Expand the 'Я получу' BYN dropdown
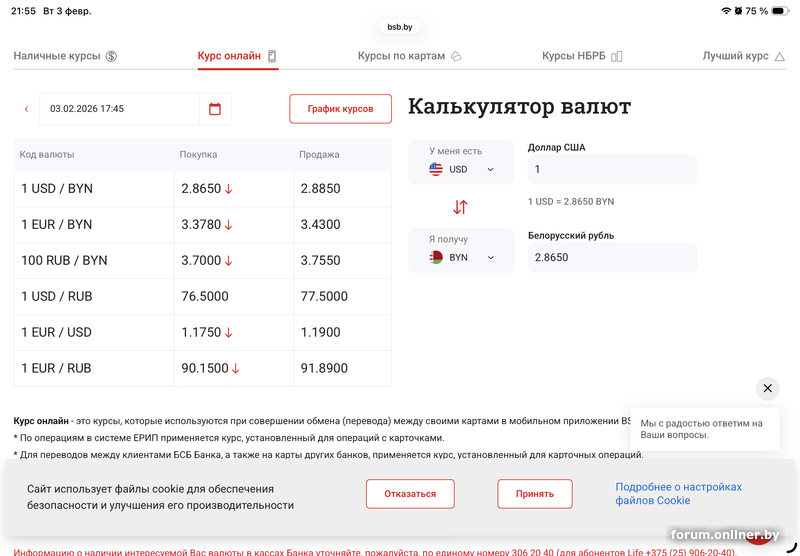This screenshot has width=800, height=556. click(490, 257)
